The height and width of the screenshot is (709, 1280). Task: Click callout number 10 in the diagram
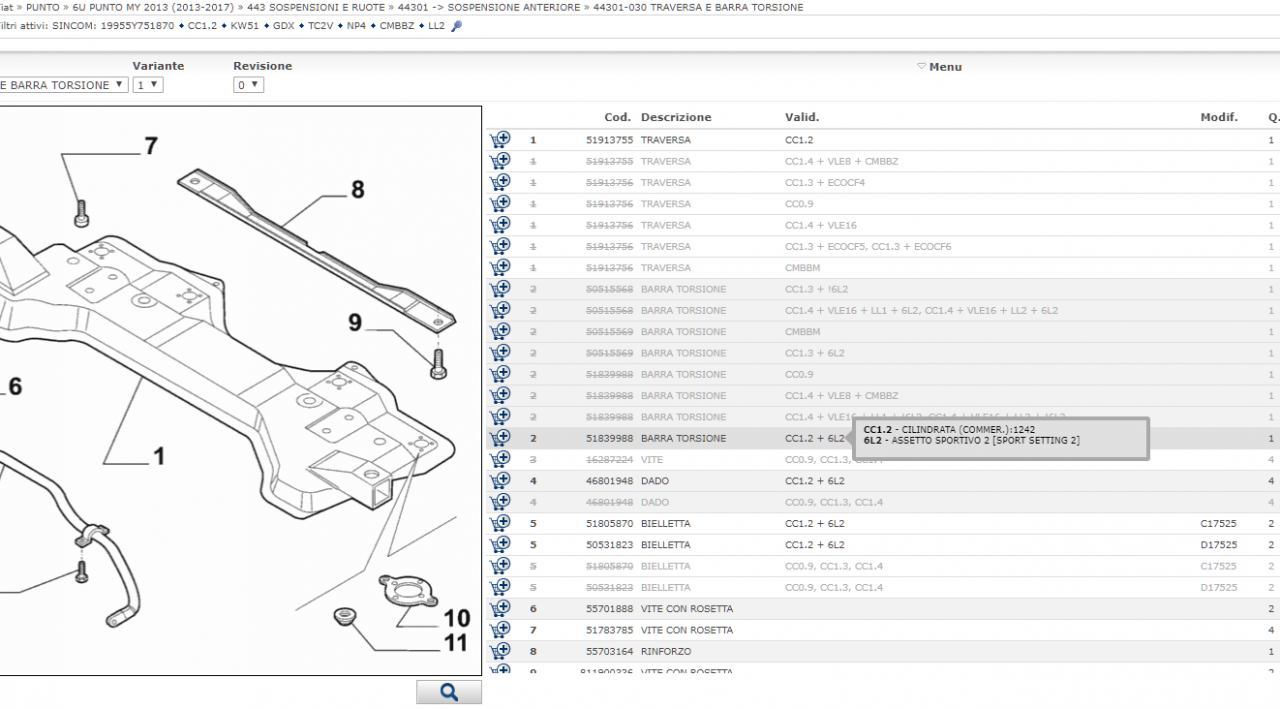456,618
